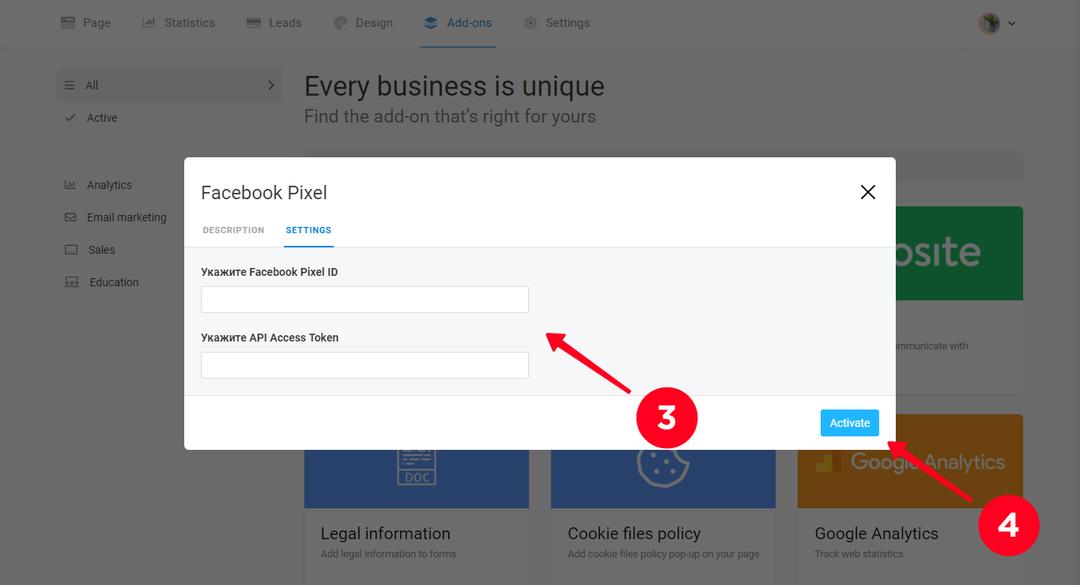1080x585 pixels.
Task: Select the Analytics category
Action: [x=109, y=185]
